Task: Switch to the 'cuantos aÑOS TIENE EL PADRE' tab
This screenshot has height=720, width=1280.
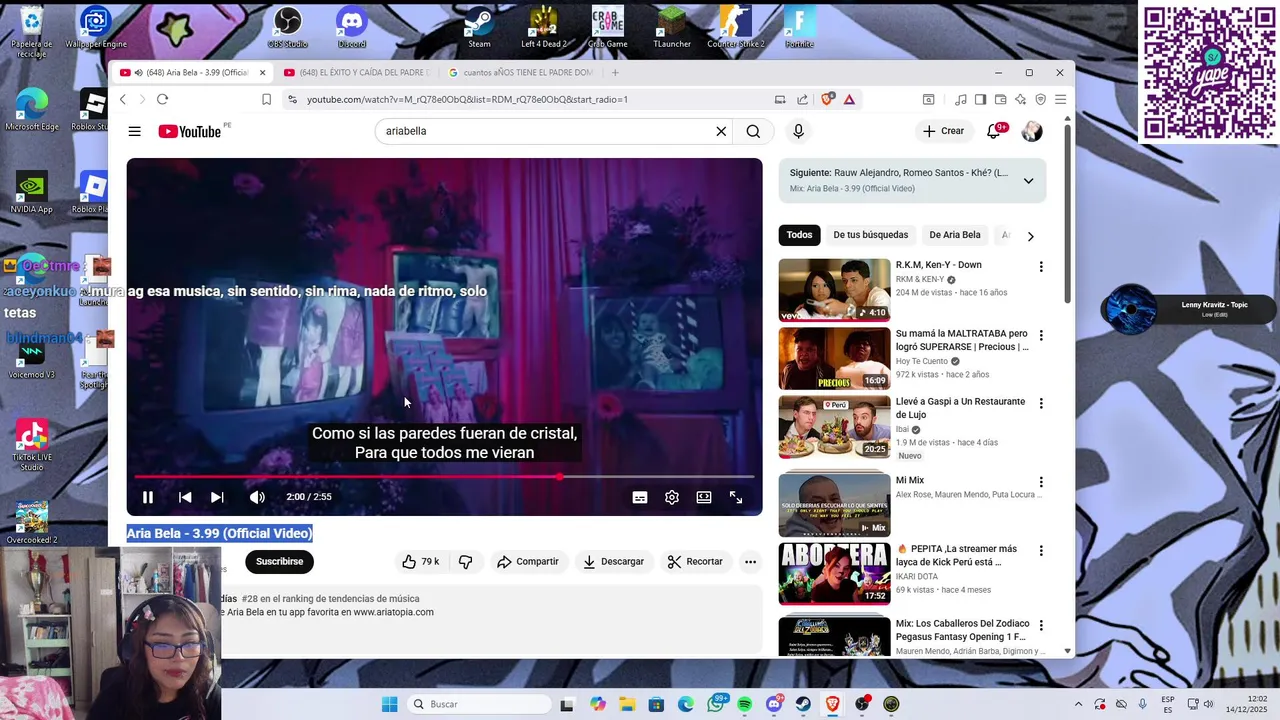Action: 522,73
